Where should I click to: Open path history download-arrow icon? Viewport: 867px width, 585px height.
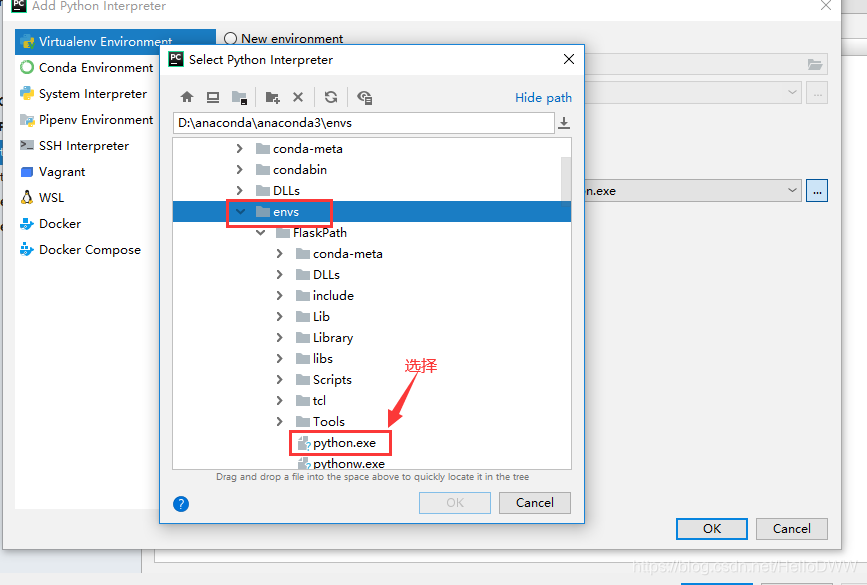click(x=564, y=123)
